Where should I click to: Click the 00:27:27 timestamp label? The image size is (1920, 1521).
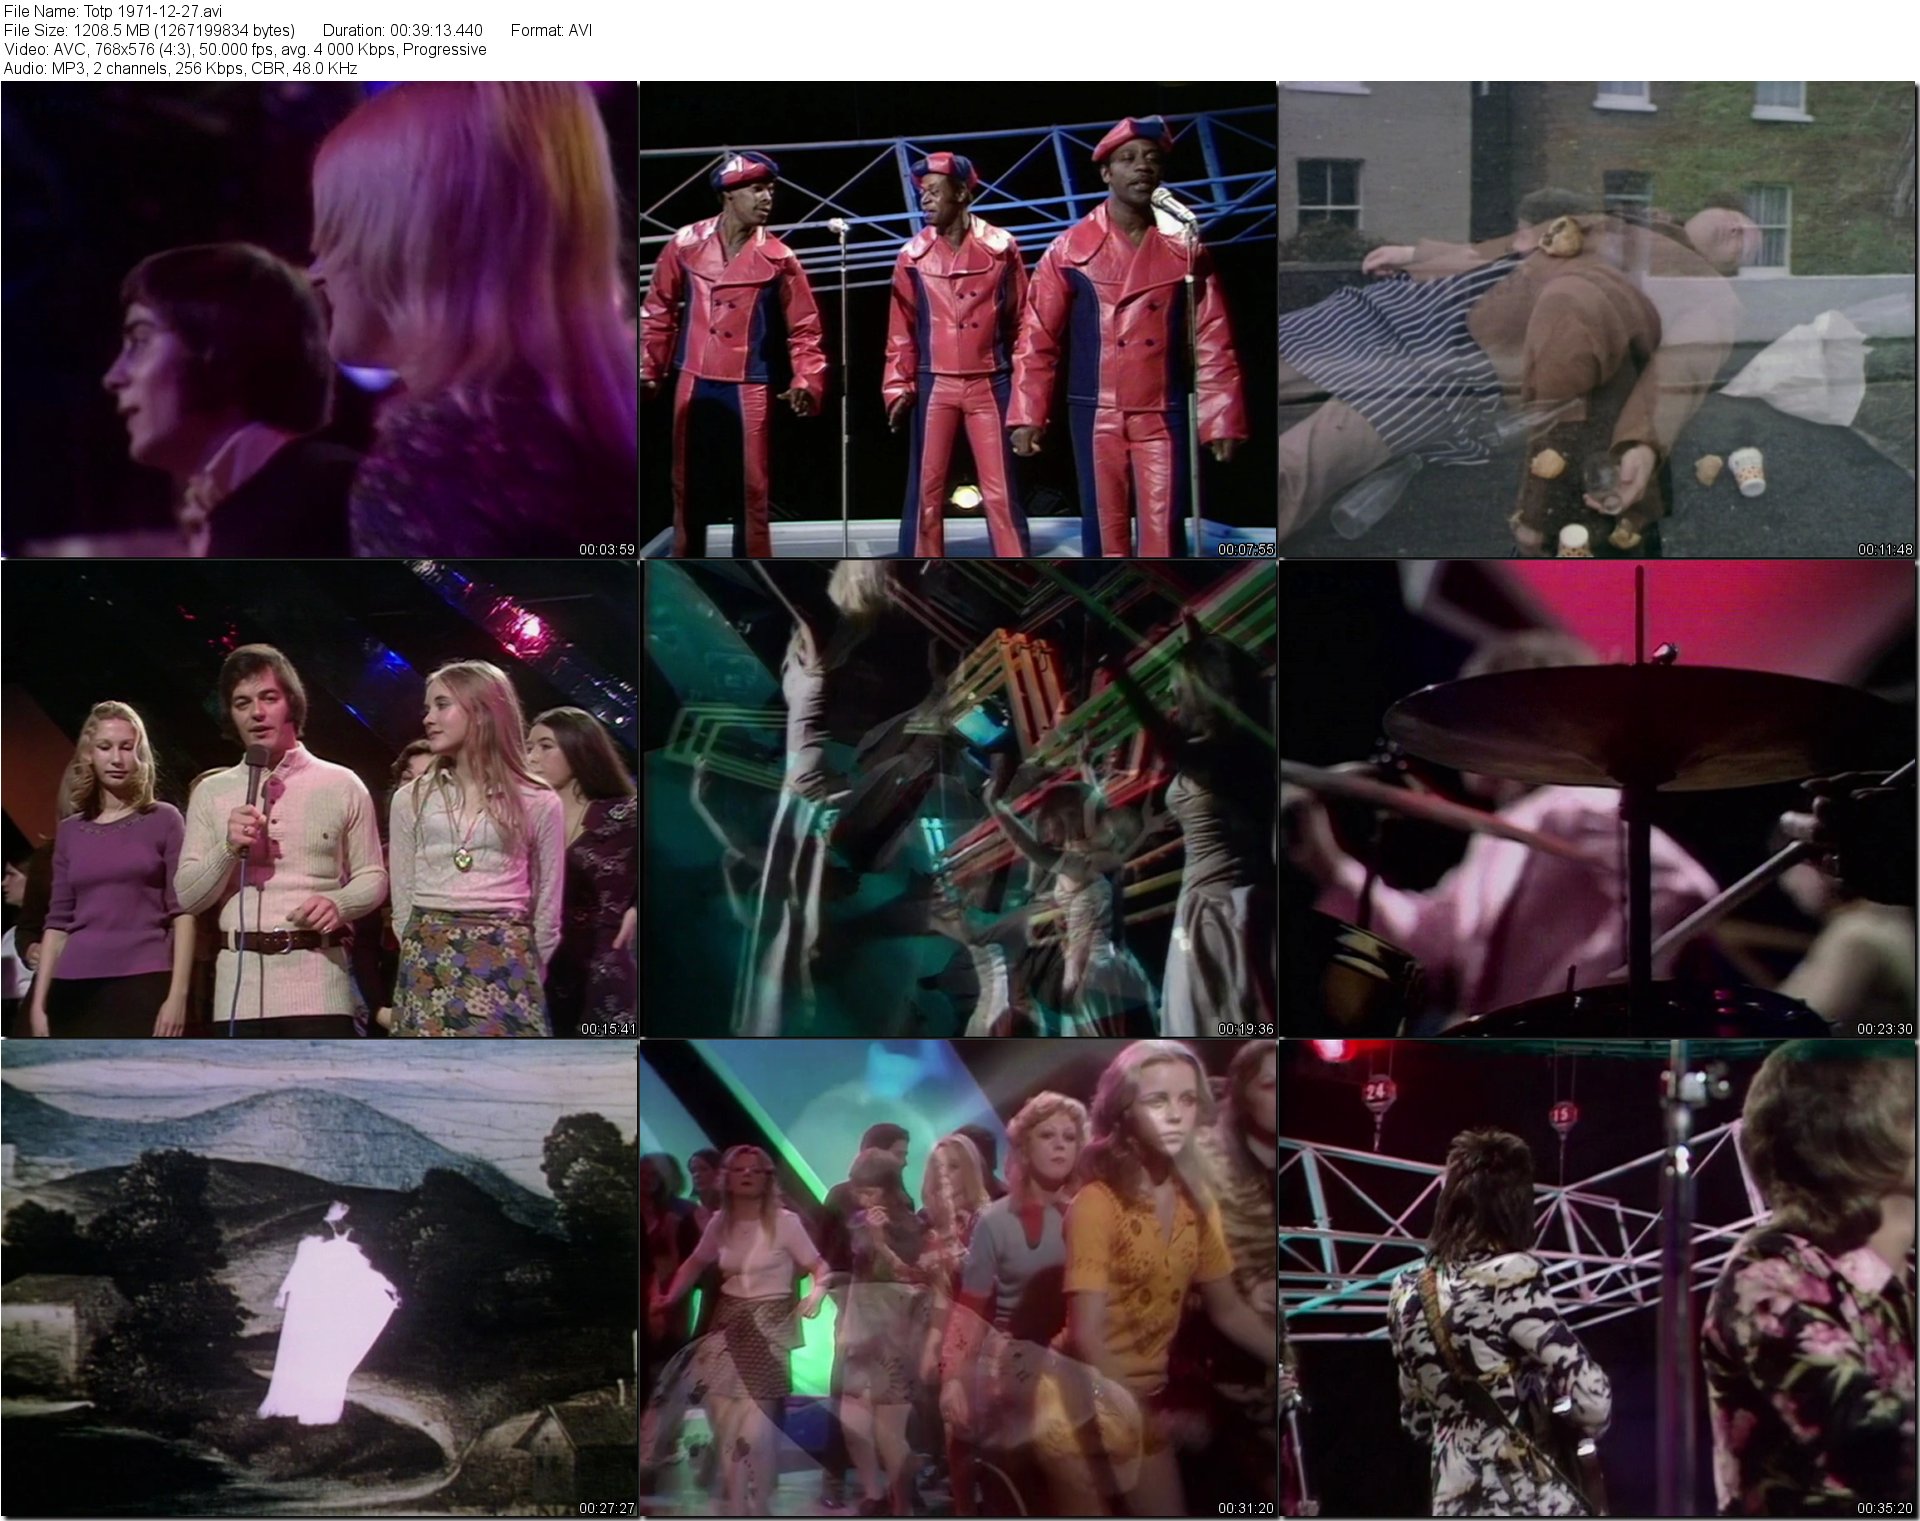607,1508
